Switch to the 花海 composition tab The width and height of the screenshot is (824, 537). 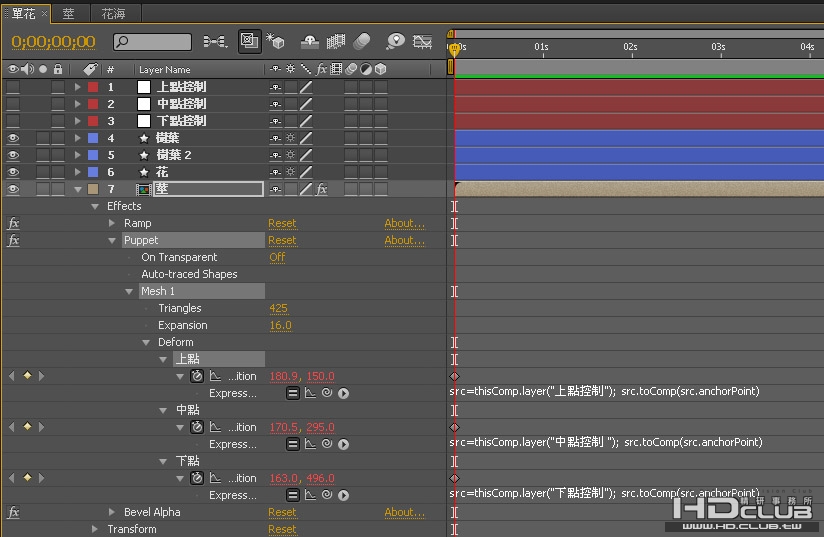coord(114,14)
